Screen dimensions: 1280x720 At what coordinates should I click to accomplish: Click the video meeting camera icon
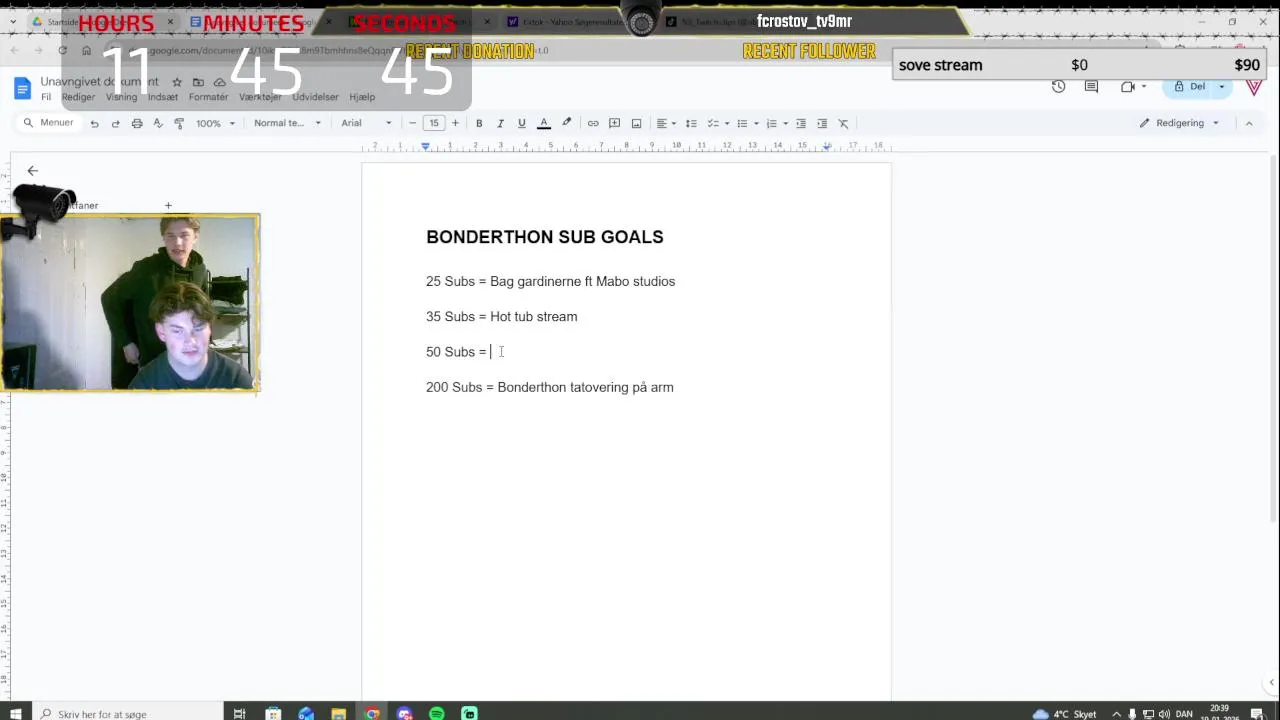coord(1128,86)
